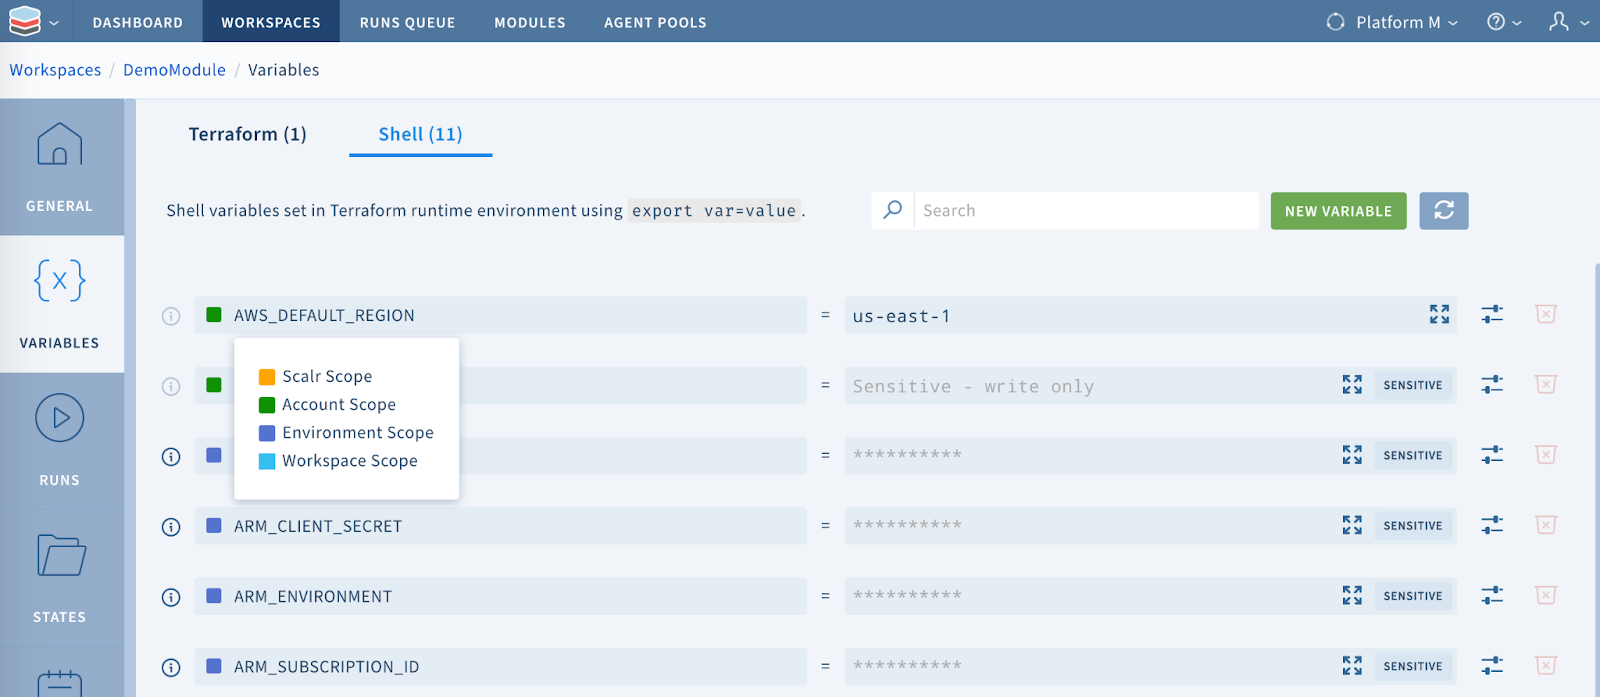
Task: Navigate to Workspaces breadcrumb link
Action: (55, 70)
